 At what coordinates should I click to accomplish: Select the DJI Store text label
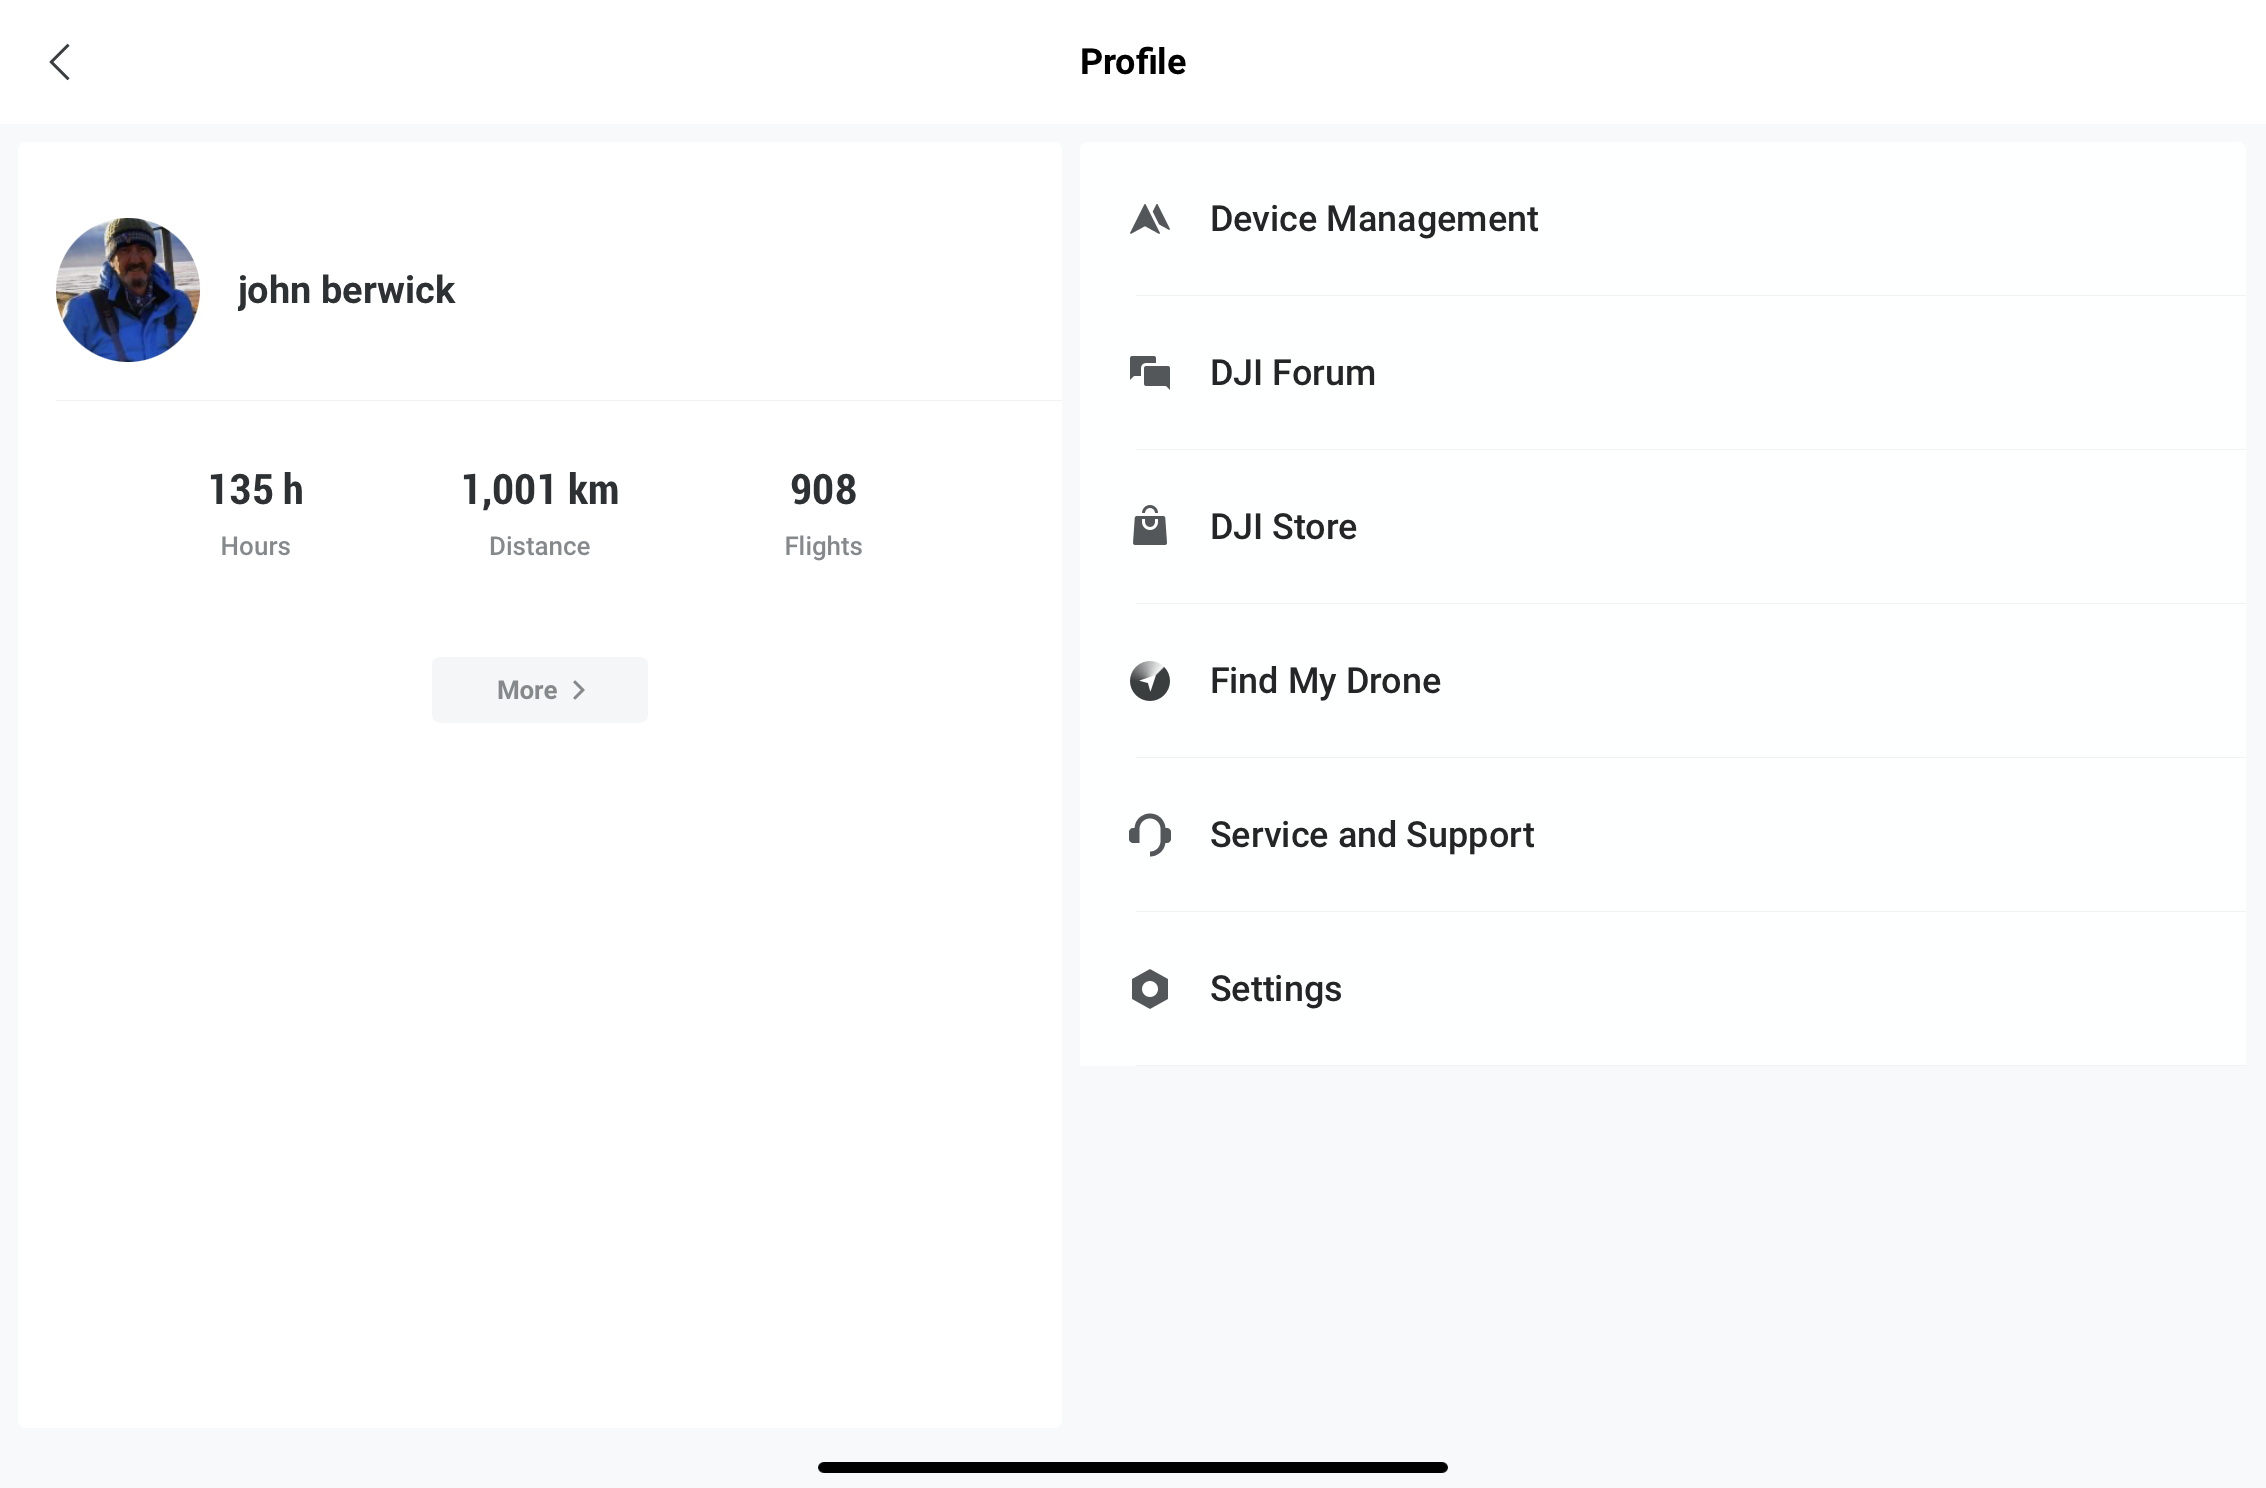tap(1283, 527)
